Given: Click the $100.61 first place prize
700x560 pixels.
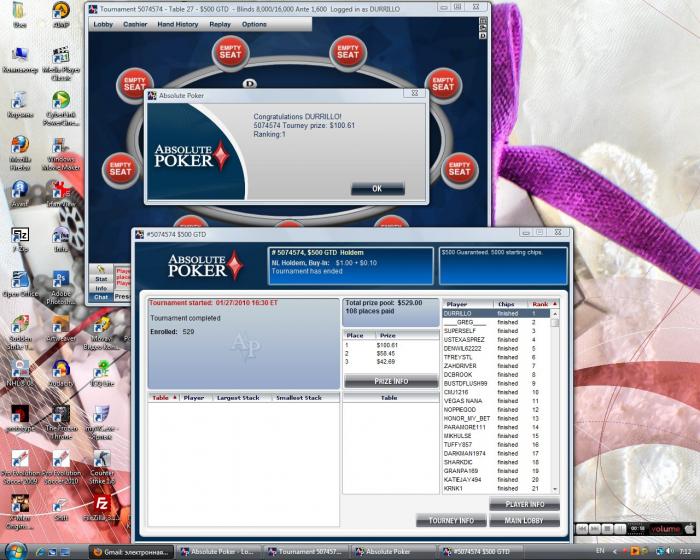Looking at the screenshot, I should pyautogui.click(x=387, y=345).
